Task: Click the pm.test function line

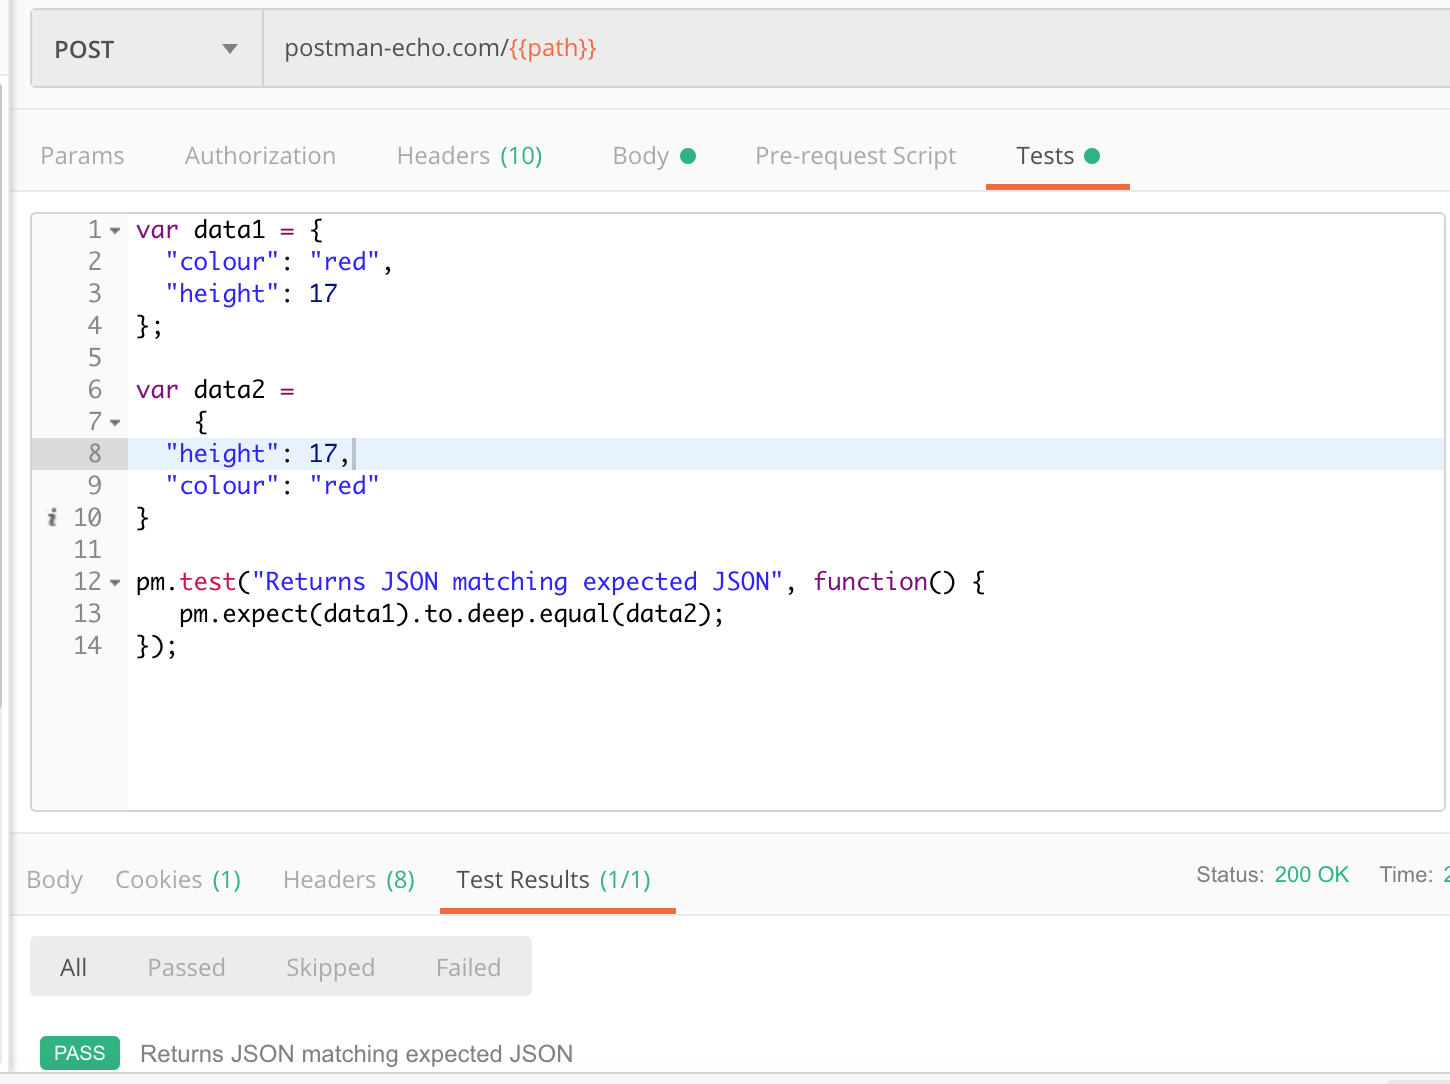Action: pyautogui.click(x=561, y=582)
